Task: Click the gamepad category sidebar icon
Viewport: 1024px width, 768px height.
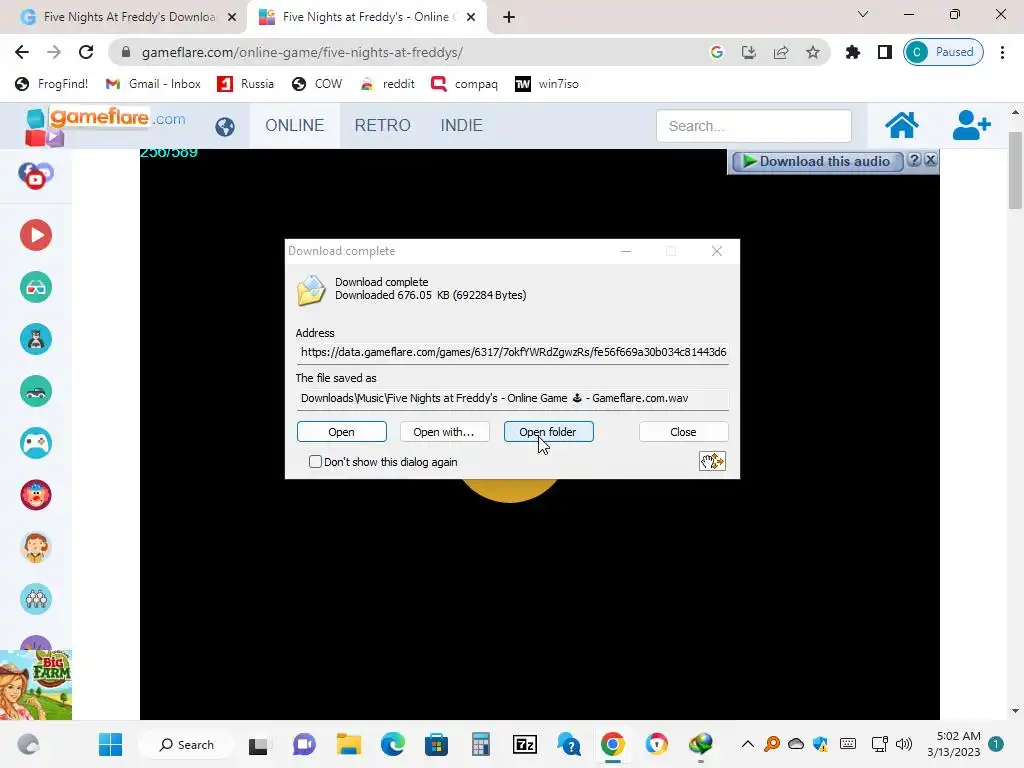Action: [x=36, y=443]
